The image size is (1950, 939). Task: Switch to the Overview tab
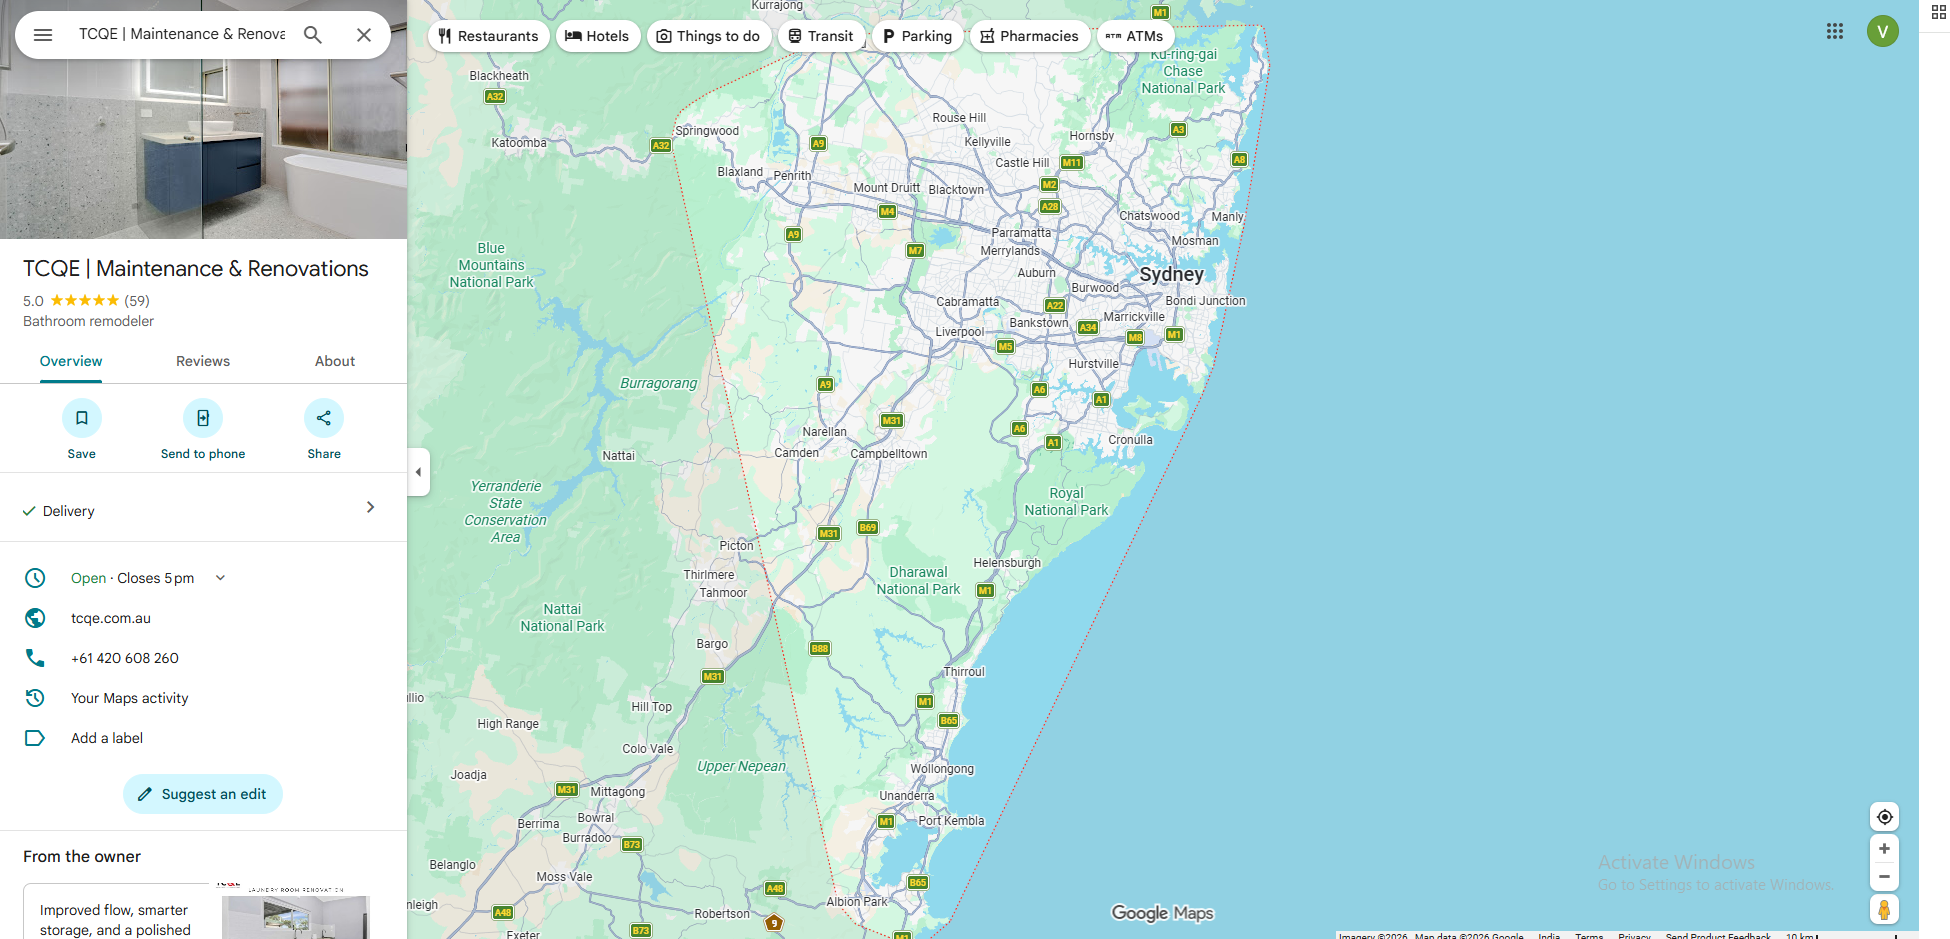click(x=71, y=361)
